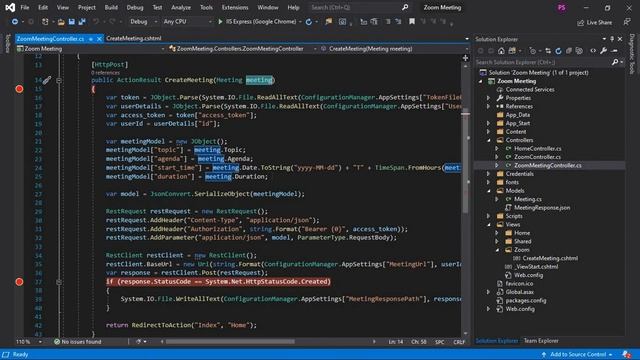Open the CreateMeeting member navigation dropdown

[393, 49]
